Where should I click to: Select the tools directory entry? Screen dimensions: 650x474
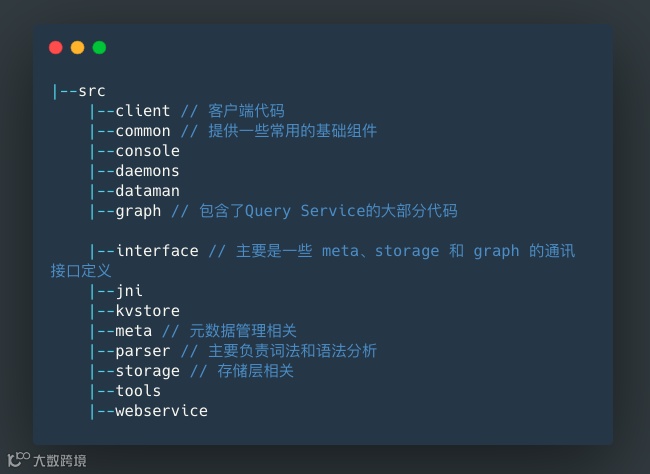click(x=138, y=391)
